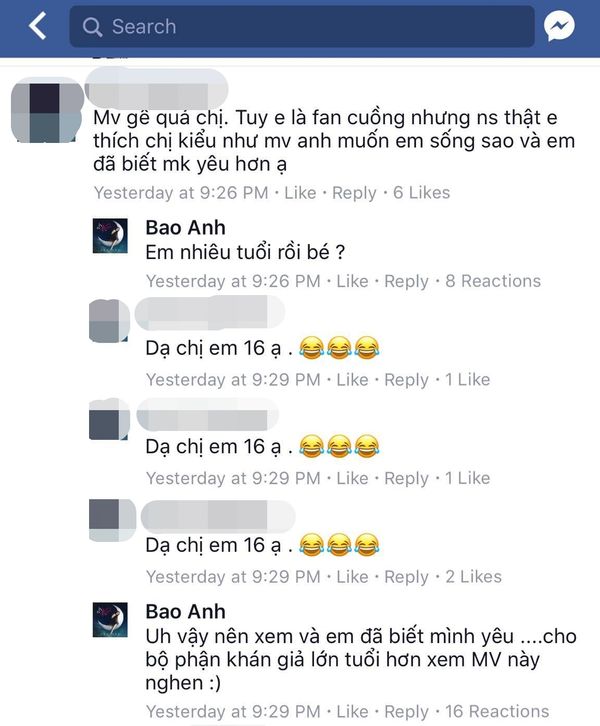Like the comment posted at 9:26 PM with 6 Likes

click(300, 193)
